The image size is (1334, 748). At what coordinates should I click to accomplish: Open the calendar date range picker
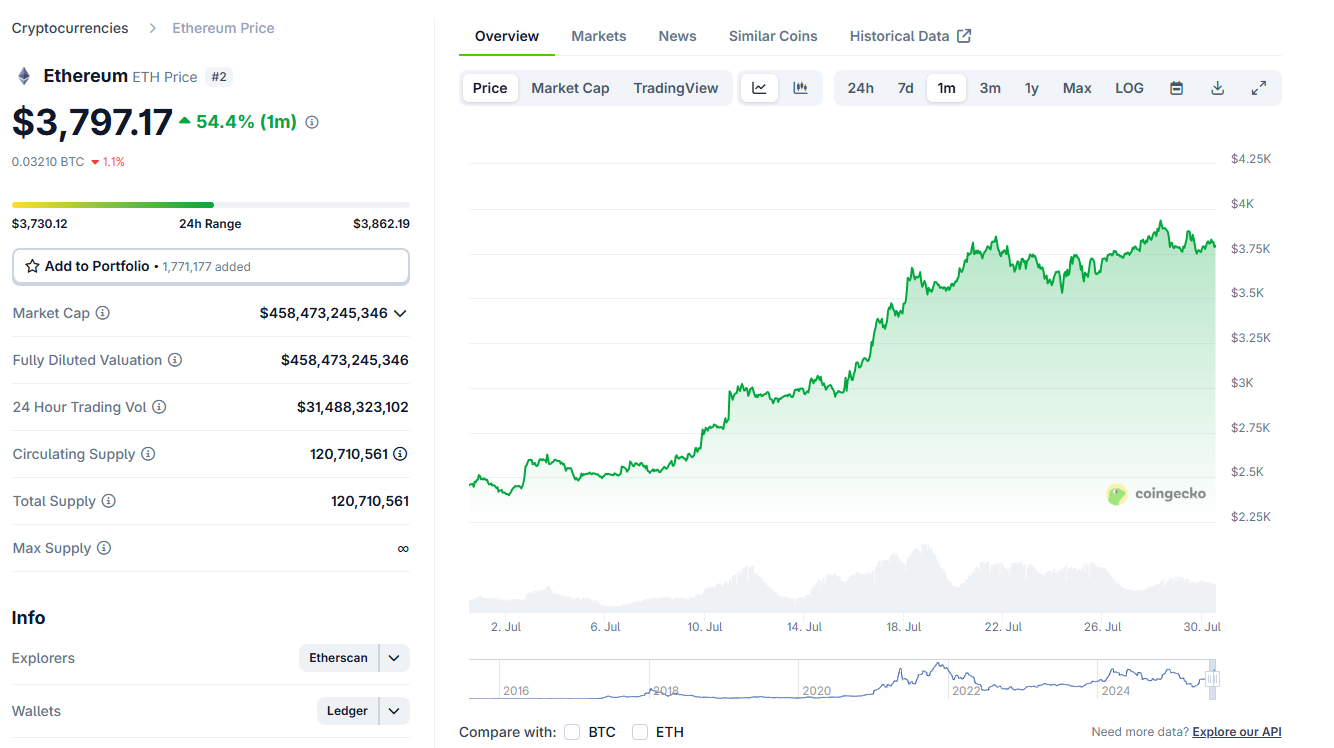click(1177, 88)
